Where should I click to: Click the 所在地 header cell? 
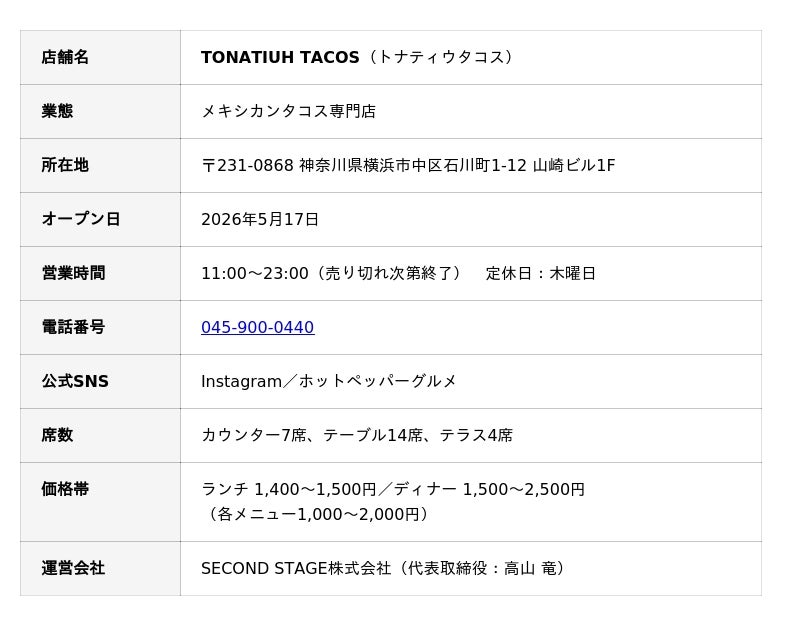101,166
